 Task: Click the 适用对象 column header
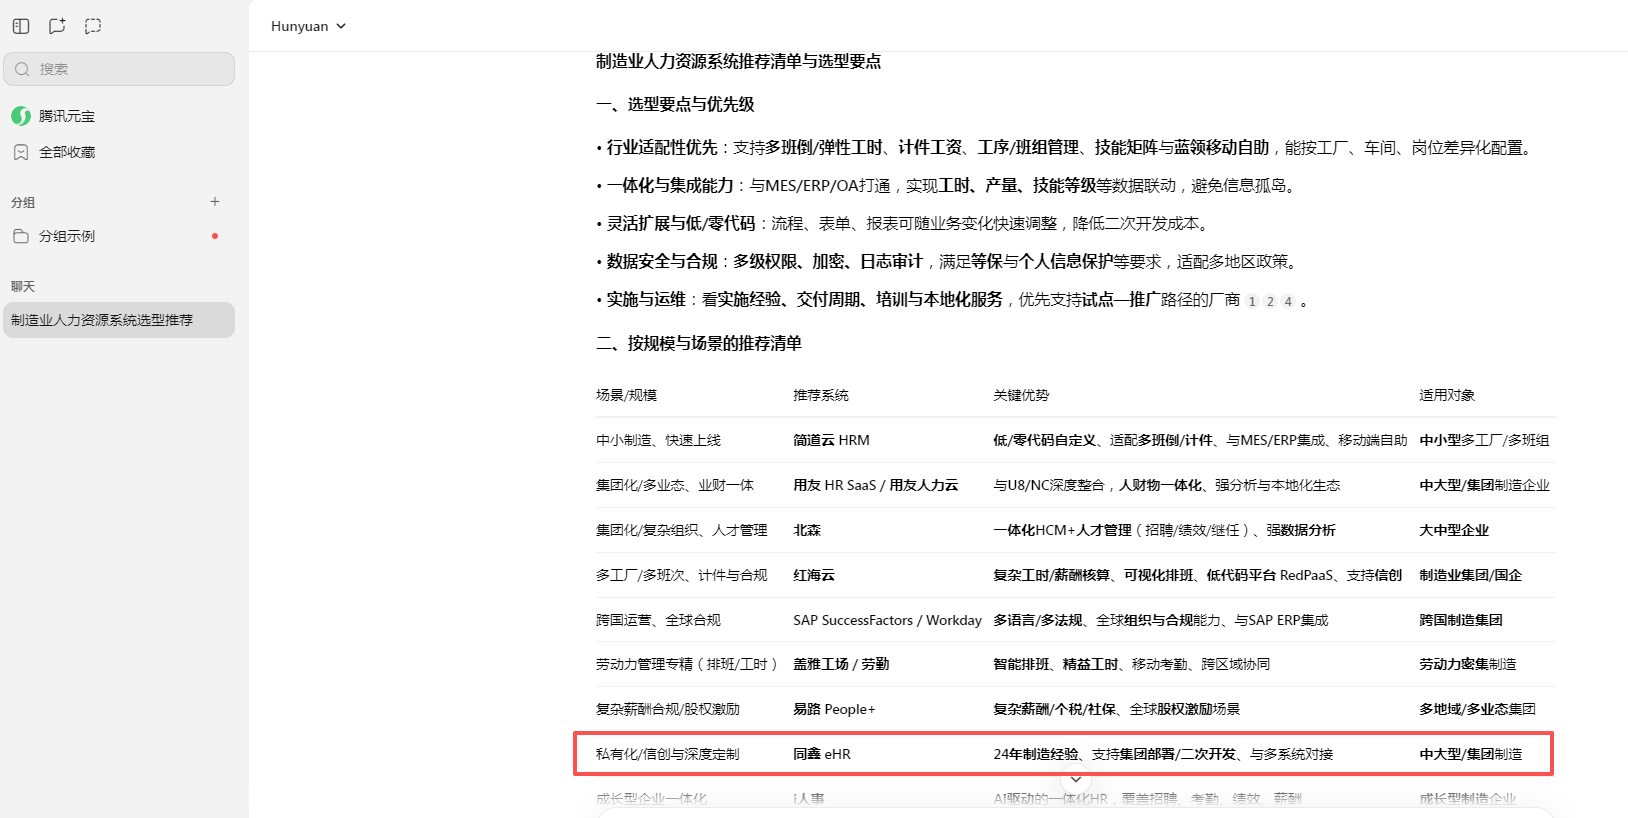point(1447,395)
